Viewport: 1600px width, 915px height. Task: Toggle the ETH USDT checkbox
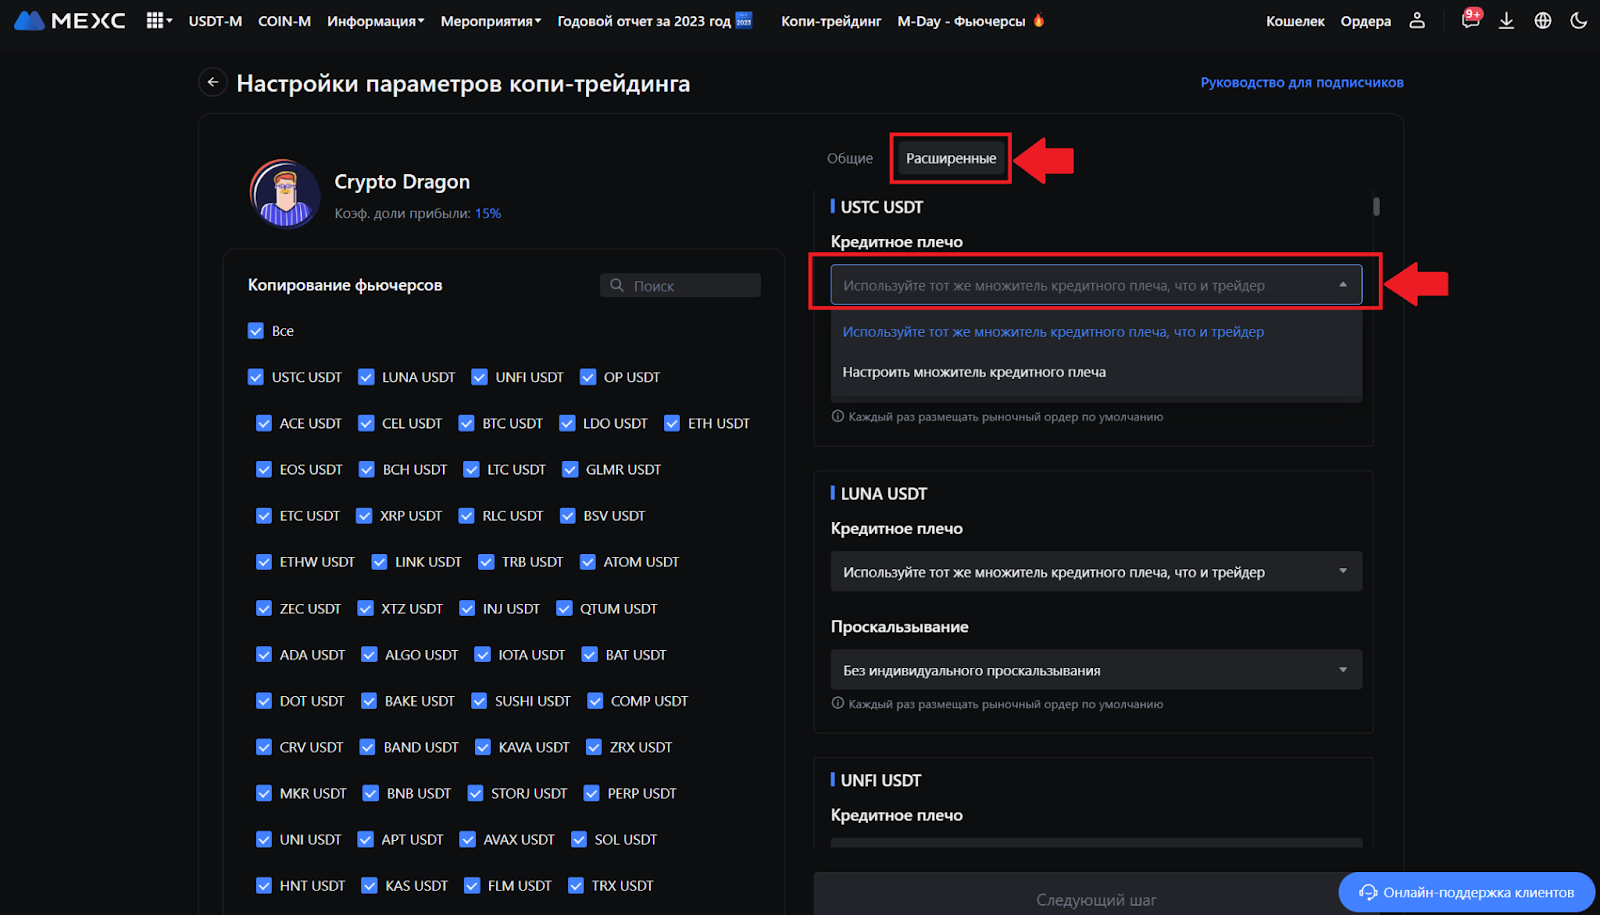click(672, 423)
